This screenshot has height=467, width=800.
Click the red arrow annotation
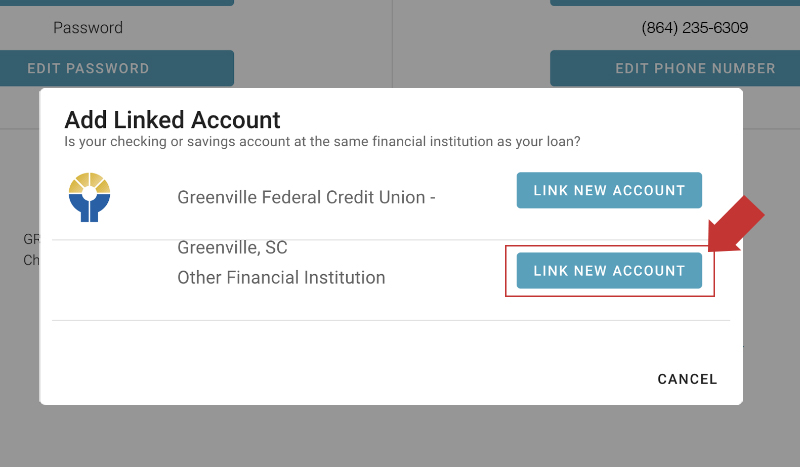pyautogui.click(x=736, y=224)
